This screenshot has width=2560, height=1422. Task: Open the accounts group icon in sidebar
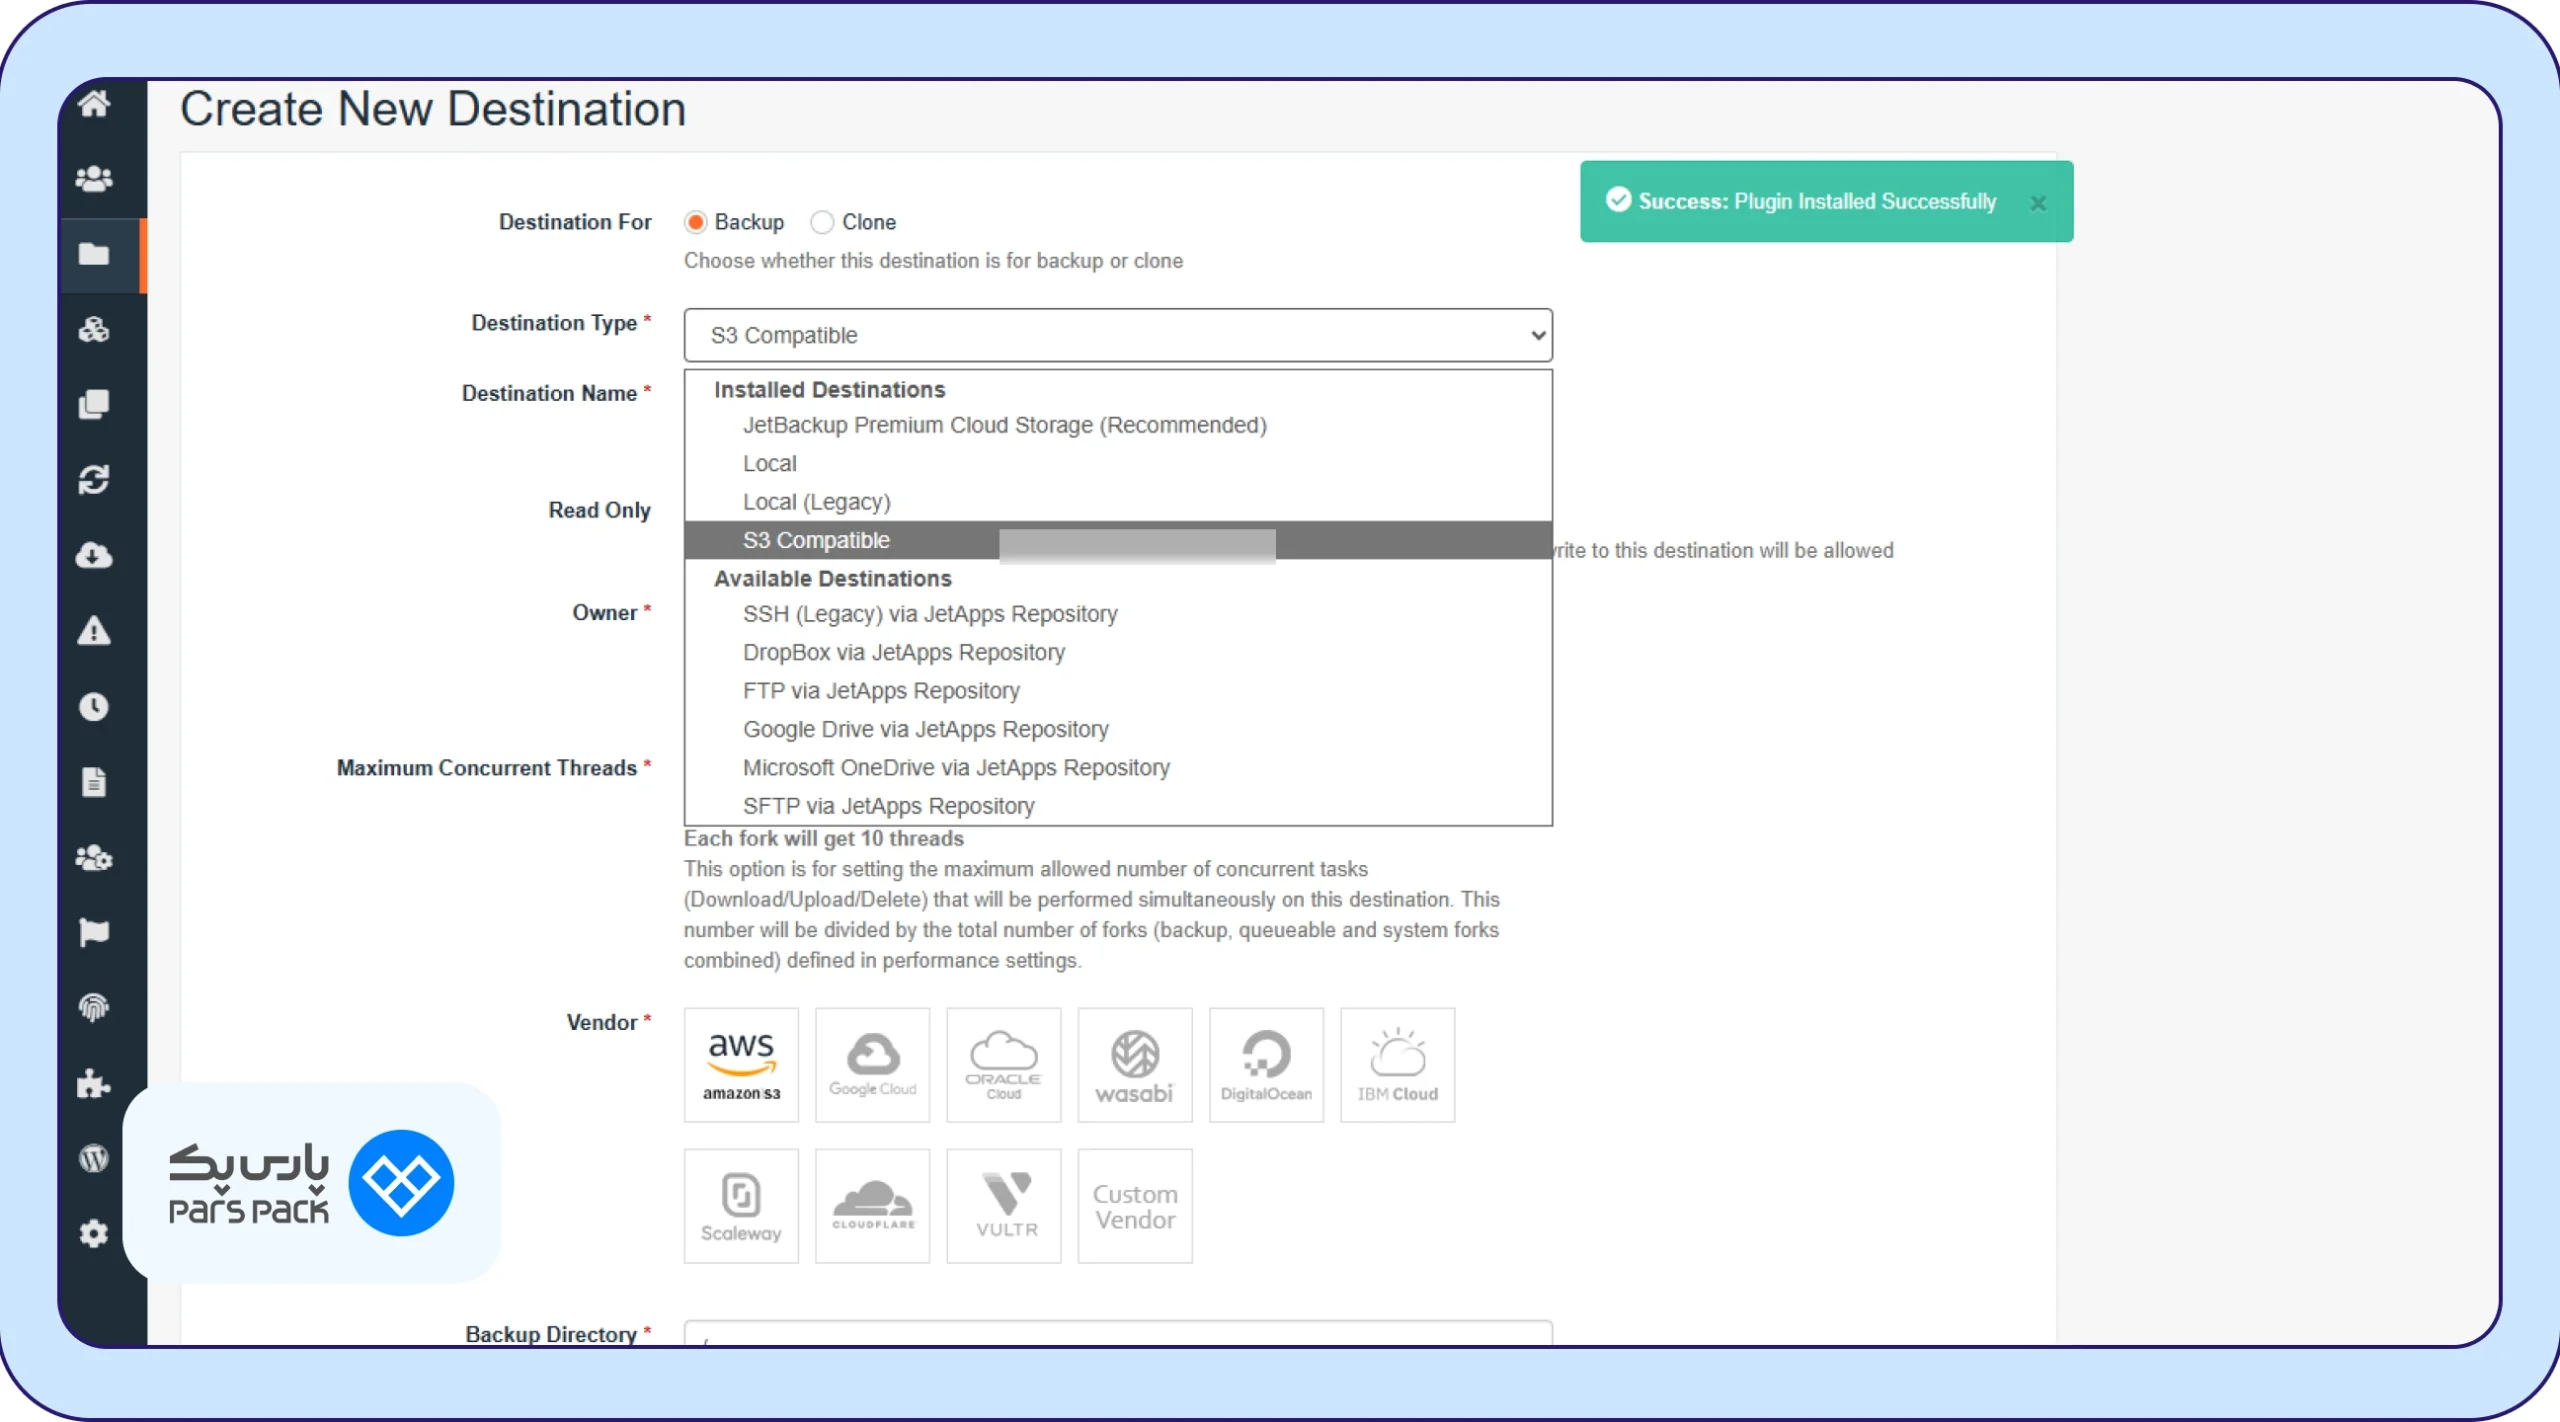tap(94, 179)
